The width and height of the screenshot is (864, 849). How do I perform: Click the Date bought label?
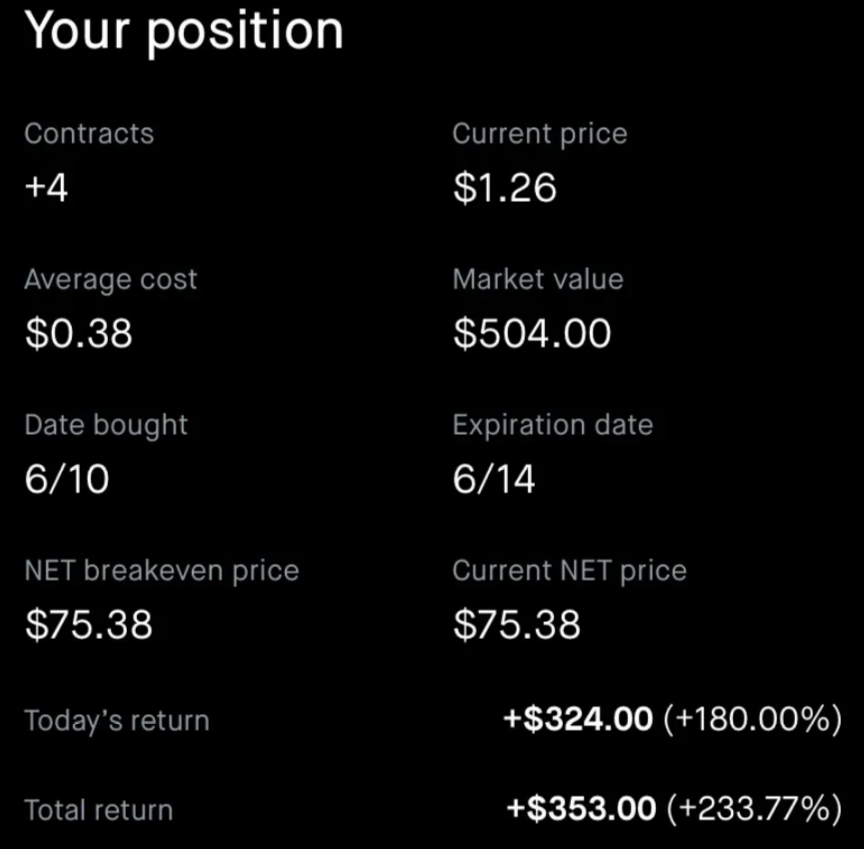106,425
